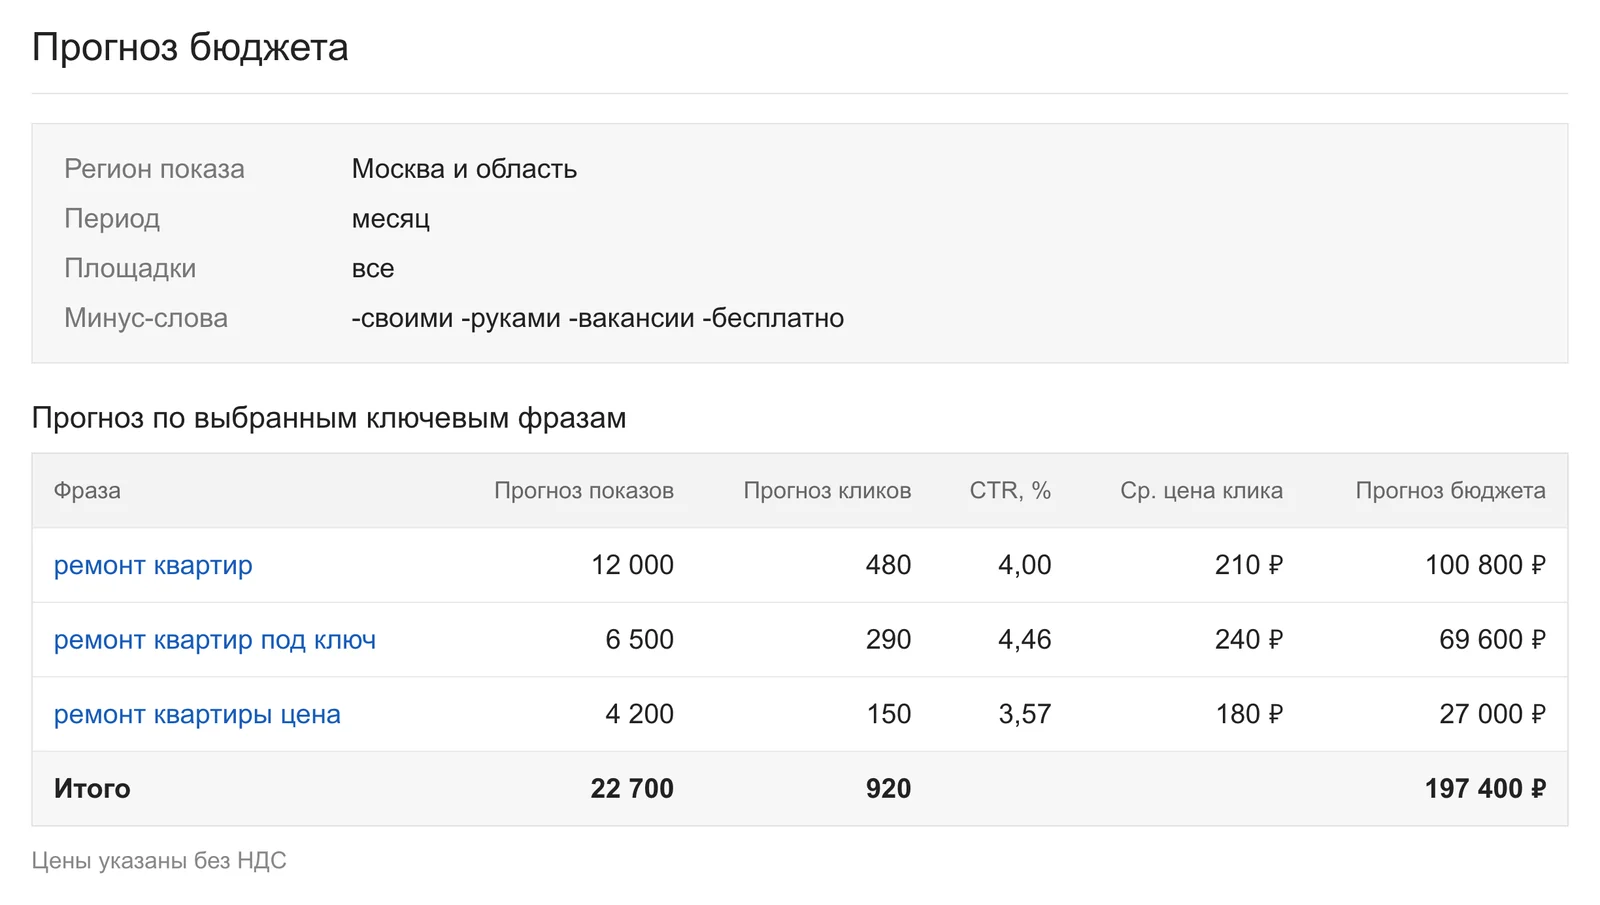Select the 'все' value for Площадки
The height and width of the screenshot is (905, 1600).
click(373, 268)
